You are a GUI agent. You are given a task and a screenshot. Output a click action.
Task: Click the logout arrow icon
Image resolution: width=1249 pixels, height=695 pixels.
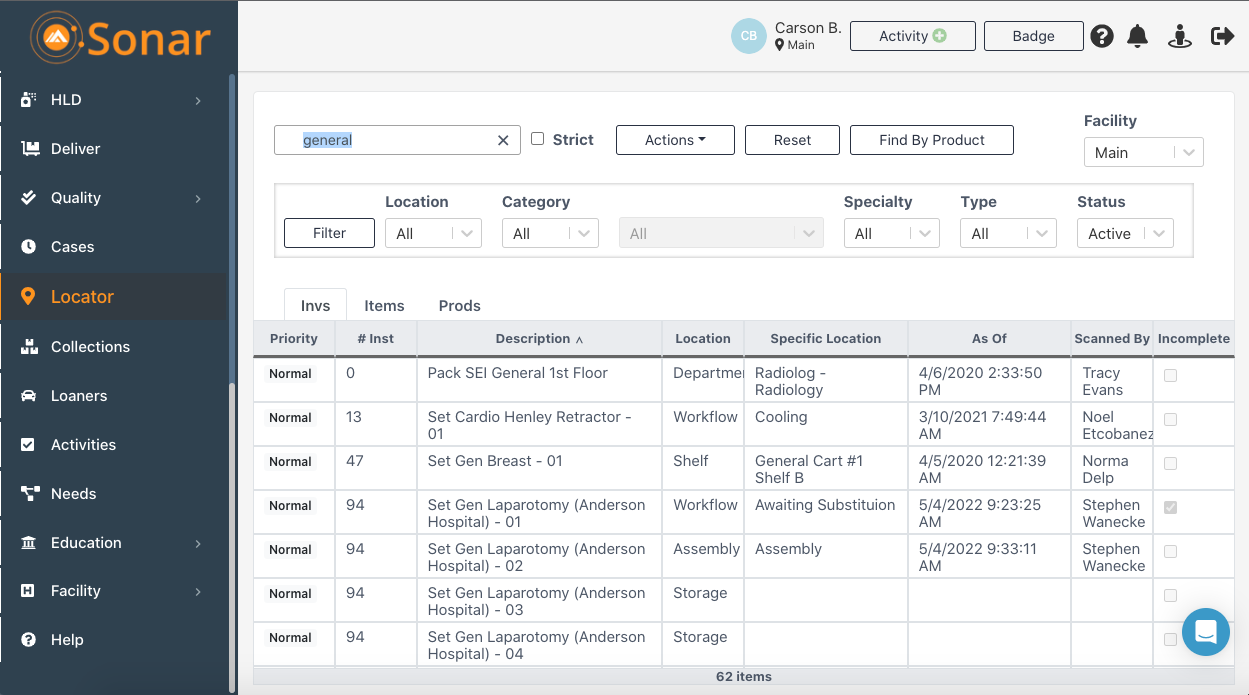(1222, 37)
